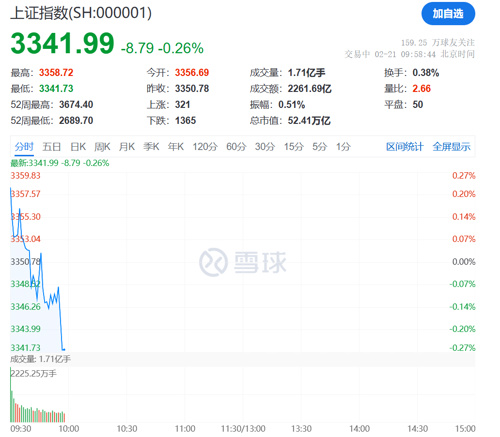Screen dimensions: 500x437
Task: Click the 2225.25万手 volume axis label
Action: tap(34, 374)
